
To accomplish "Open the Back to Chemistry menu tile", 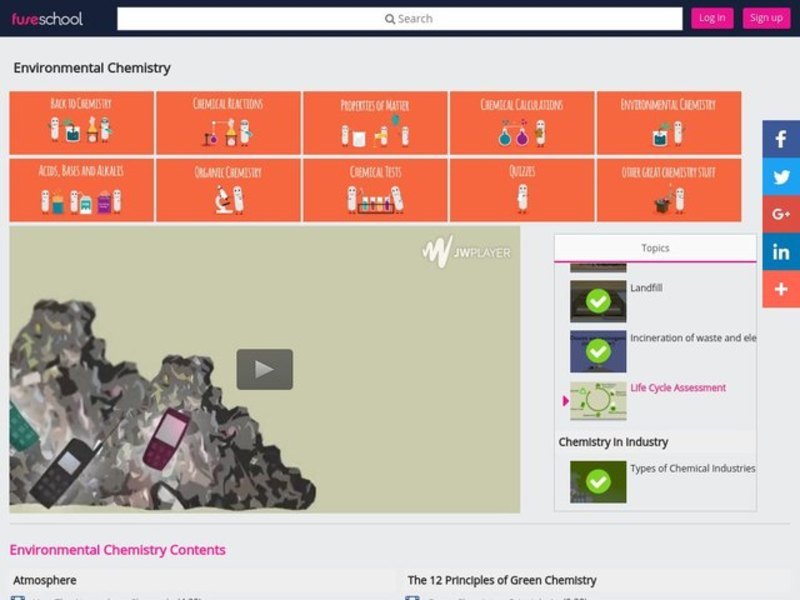I will point(82,122).
